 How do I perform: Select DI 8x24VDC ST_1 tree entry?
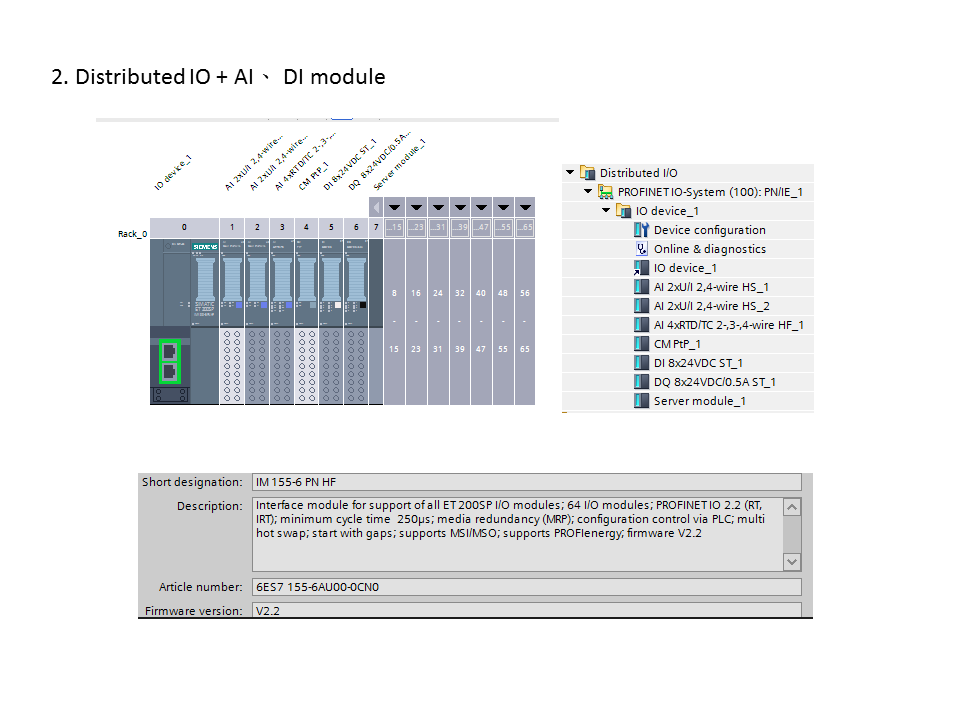[x=698, y=362]
